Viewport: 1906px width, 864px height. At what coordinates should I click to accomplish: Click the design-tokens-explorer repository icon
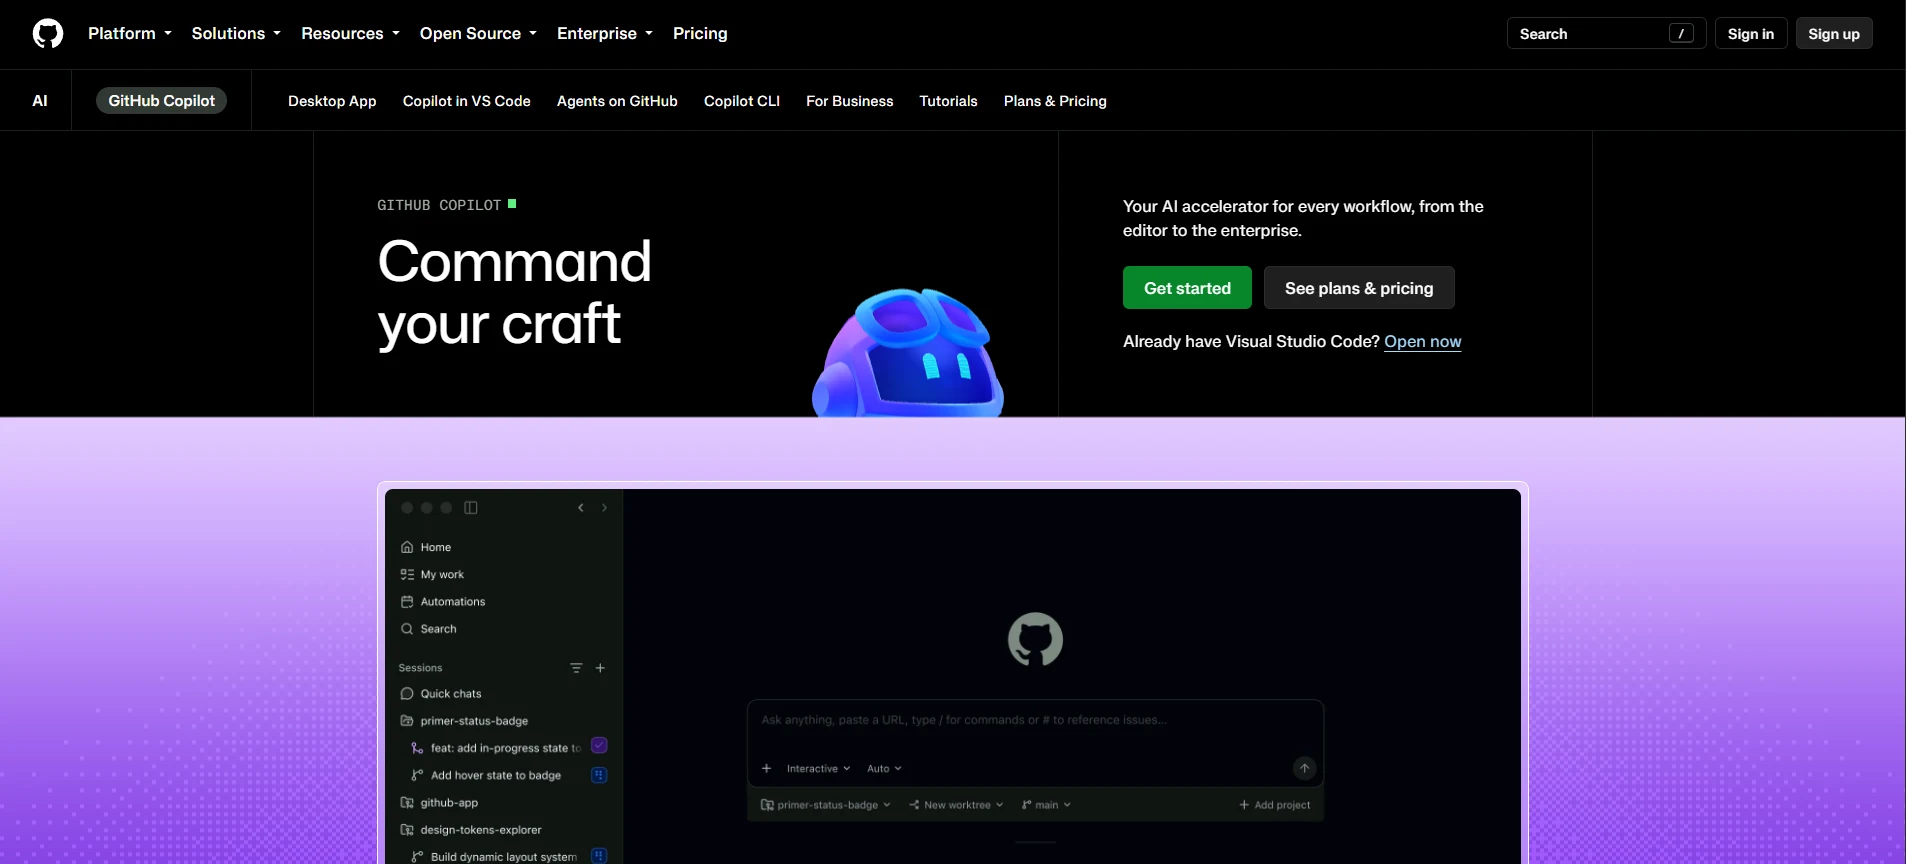pos(407,830)
